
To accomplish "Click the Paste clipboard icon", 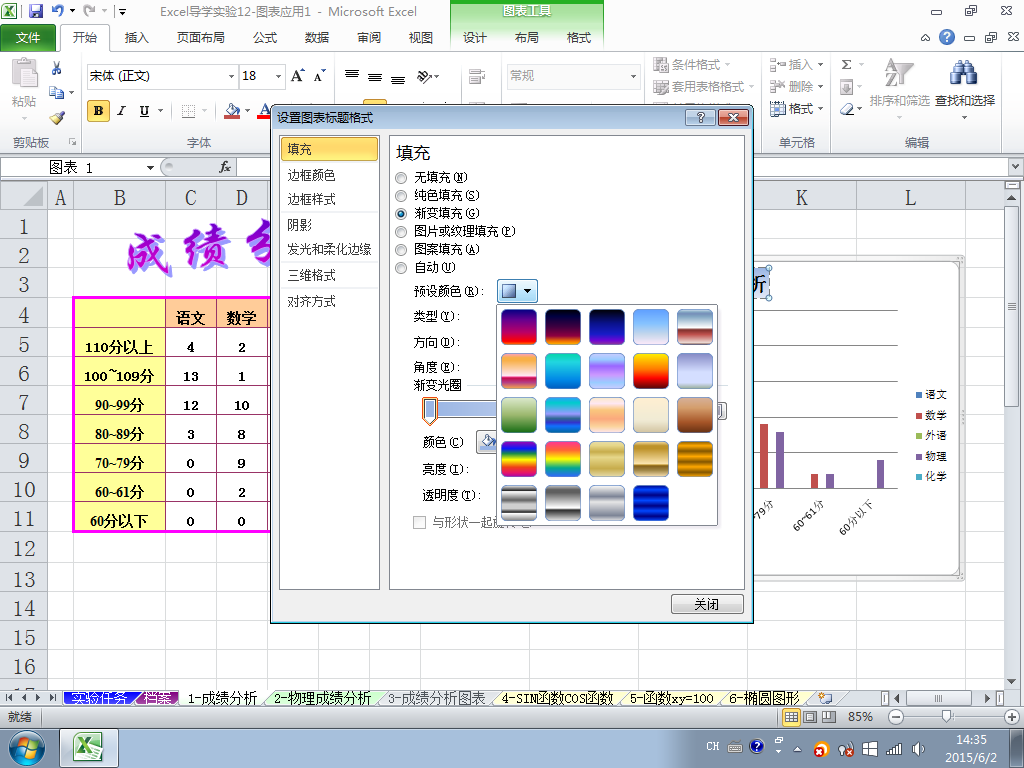I will click(x=24, y=72).
